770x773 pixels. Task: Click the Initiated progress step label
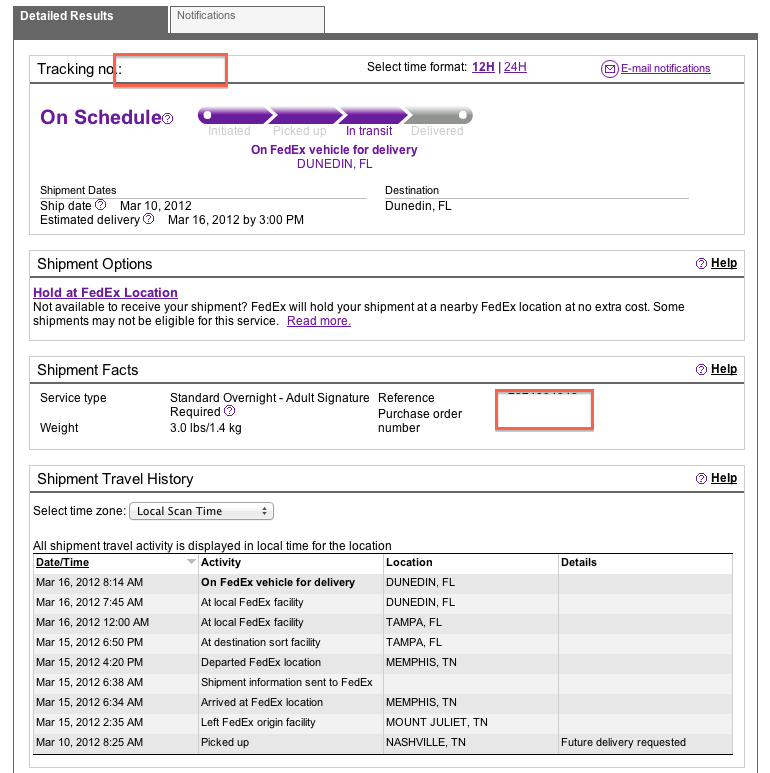(x=229, y=131)
